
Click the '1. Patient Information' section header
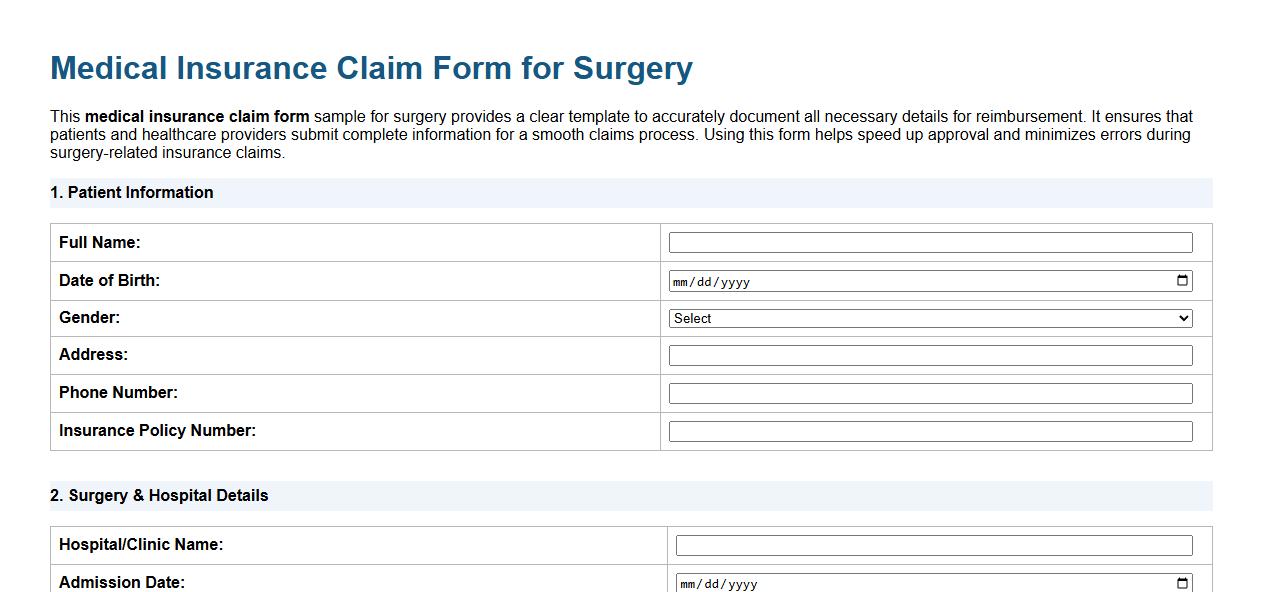coord(131,192)
